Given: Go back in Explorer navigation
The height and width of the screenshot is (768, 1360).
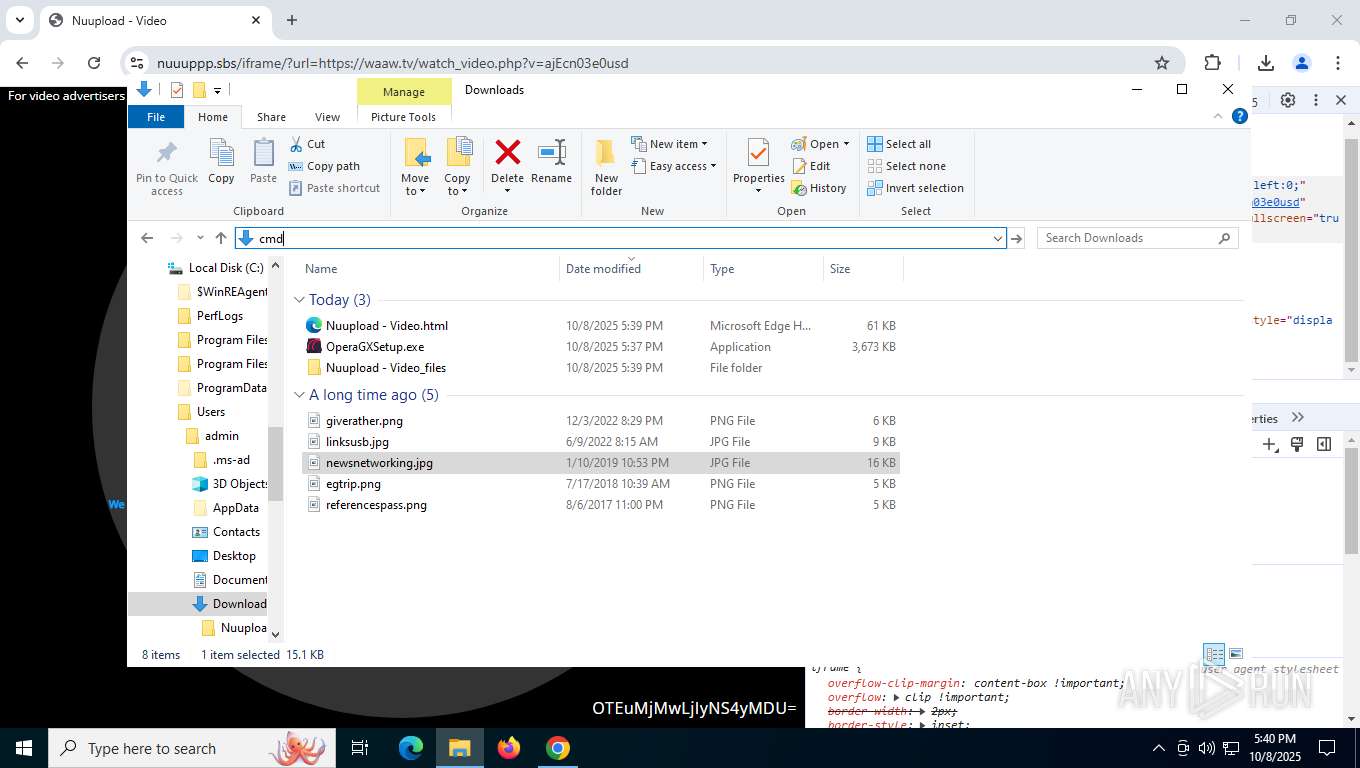Looking at the screenshot, I should tap(147, 238).
